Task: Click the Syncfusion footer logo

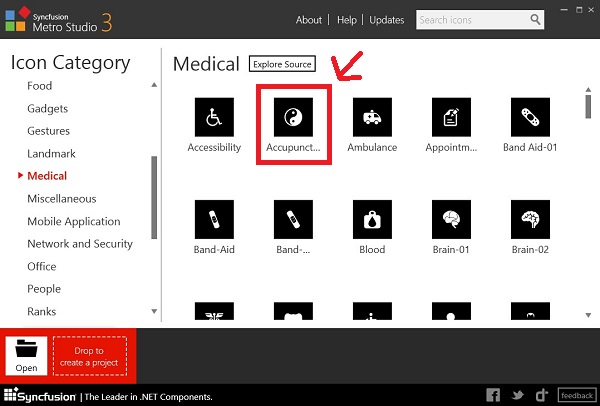Action: pos(40,396)
